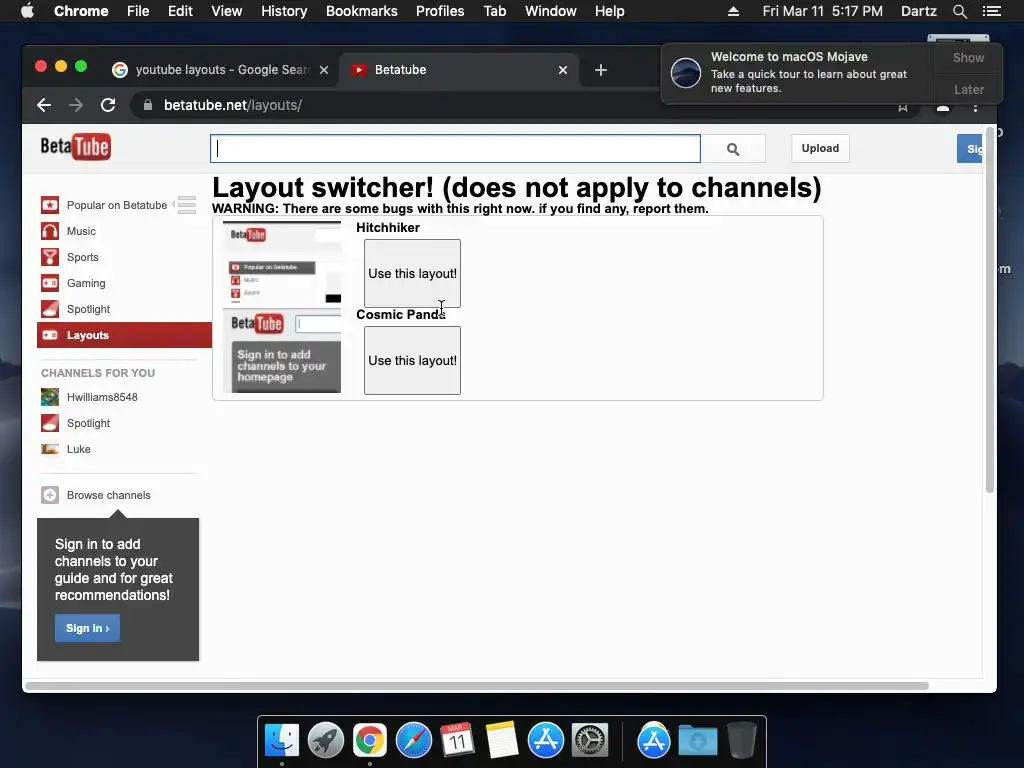
Task: Open Trash from the dock
Action: tap(741, 741)
